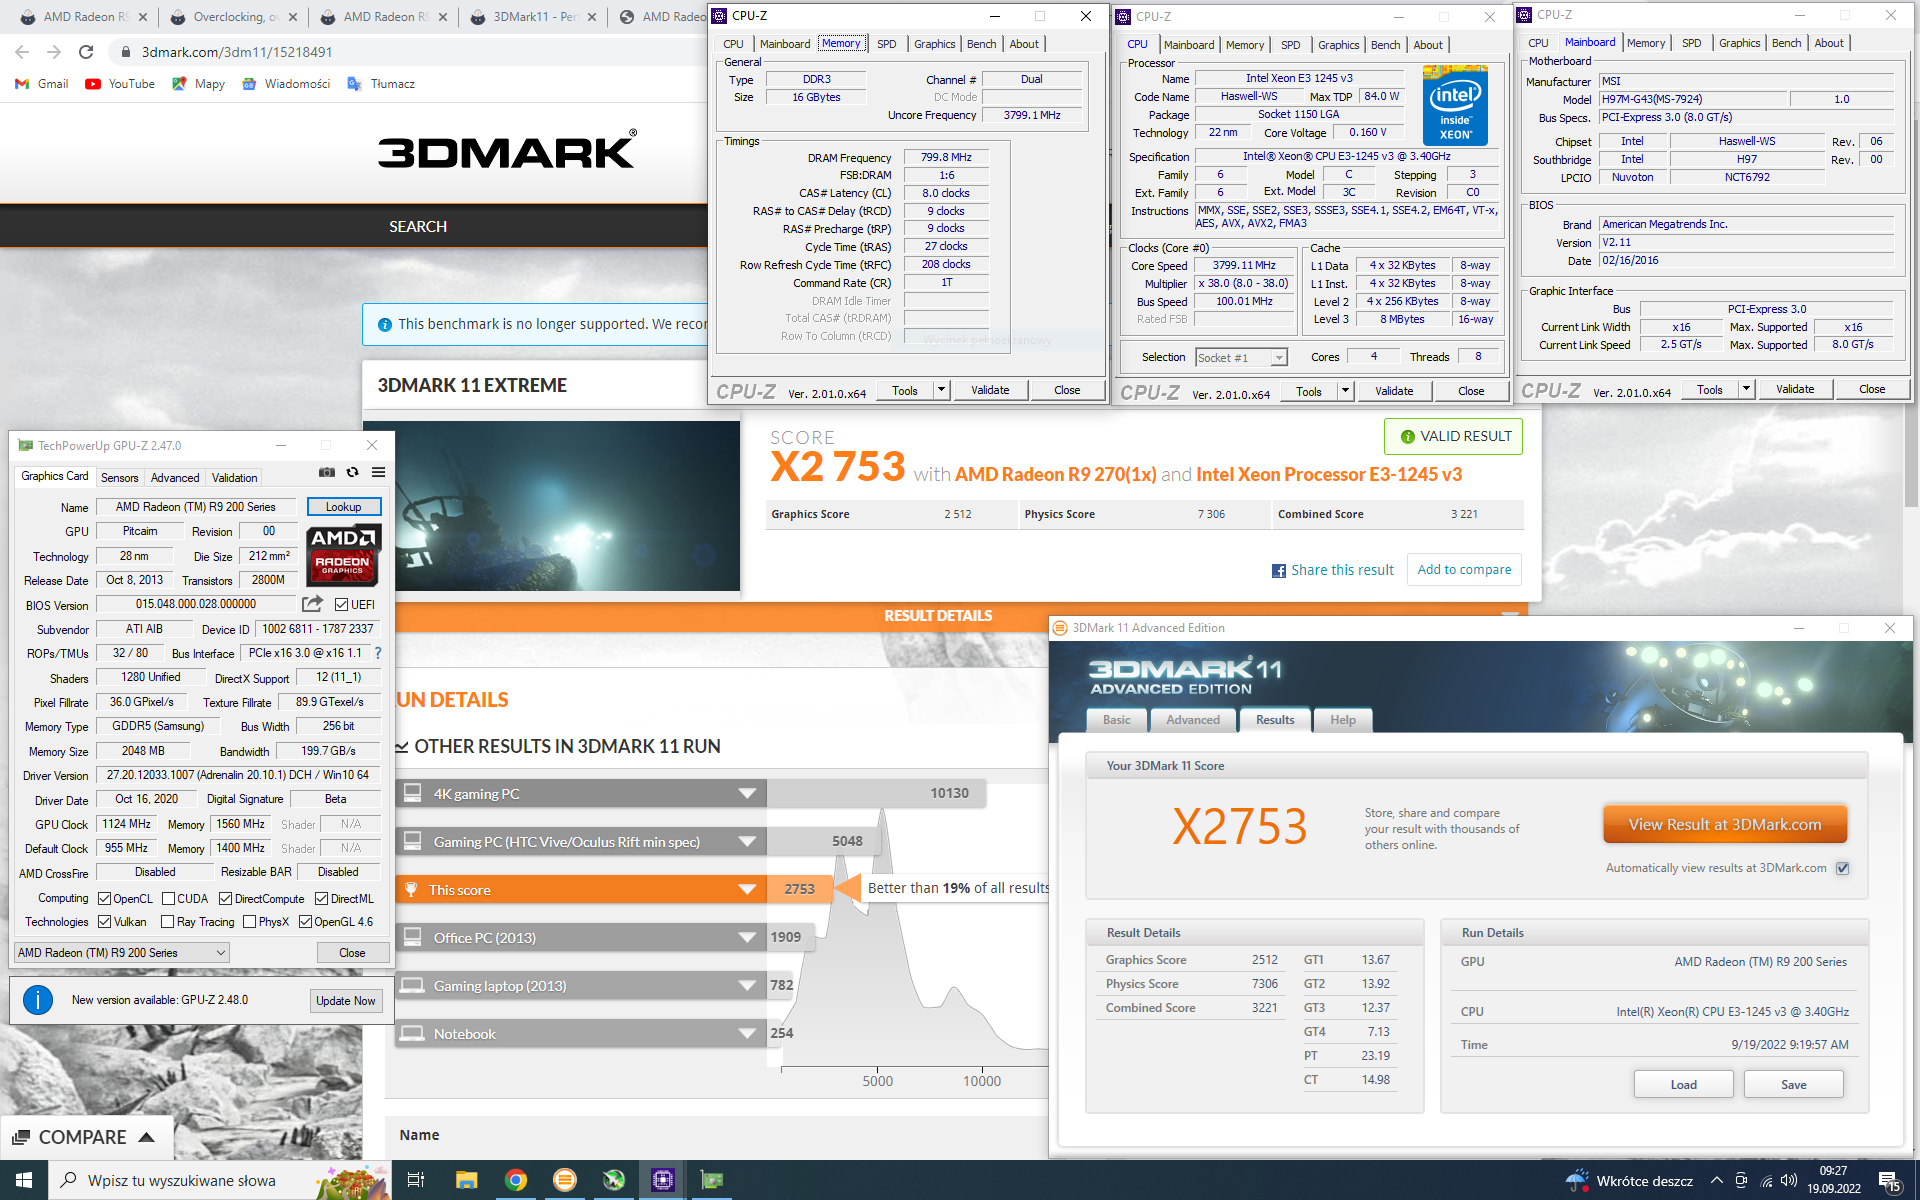Viewport: 1920px width, 1200px height.
Task: Open the Help tab in 3DMark 11
Action: pyautogui.click(x=1342, y=720)
